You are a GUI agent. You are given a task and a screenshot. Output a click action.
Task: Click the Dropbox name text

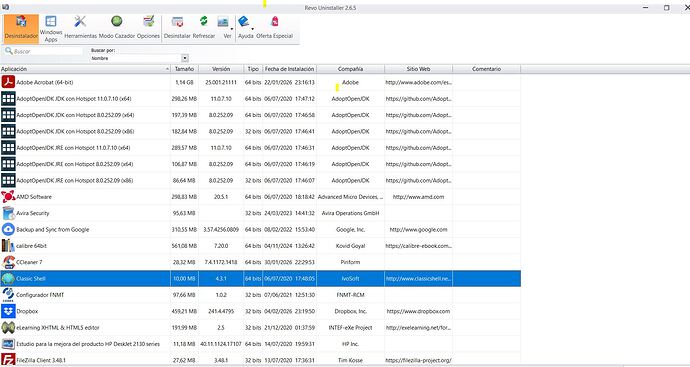pos(27,311)
